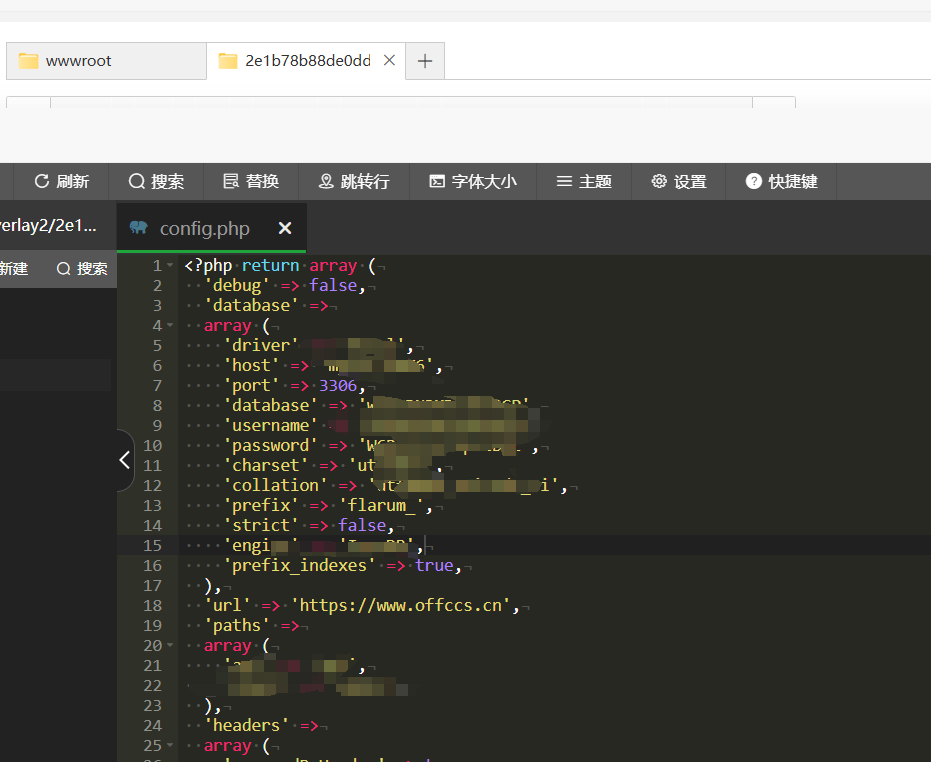Close the config.php editor tab
Image resolution: width=931 pixels, height=762 pixels.
[x=285, y=228]
